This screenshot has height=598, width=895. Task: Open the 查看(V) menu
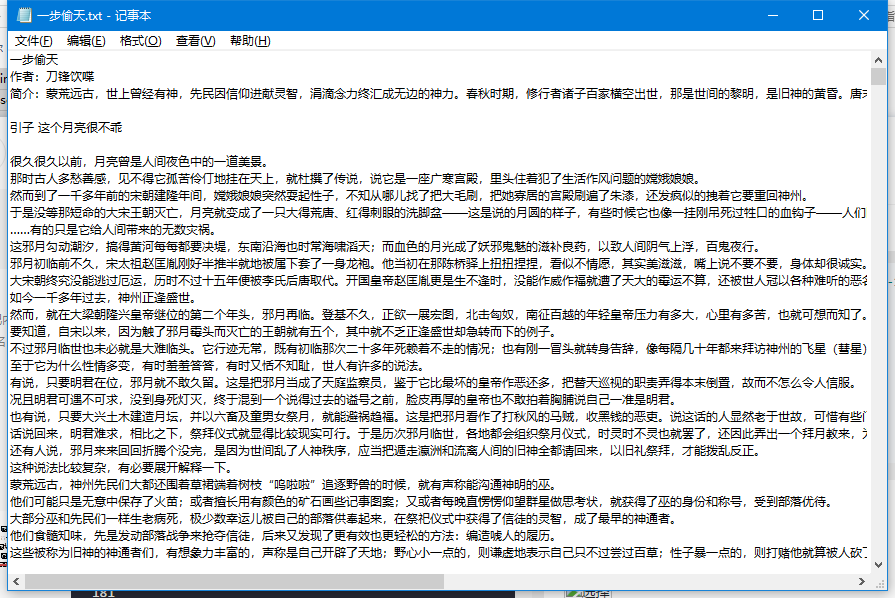pyautogui.click(x=195, y=41)
